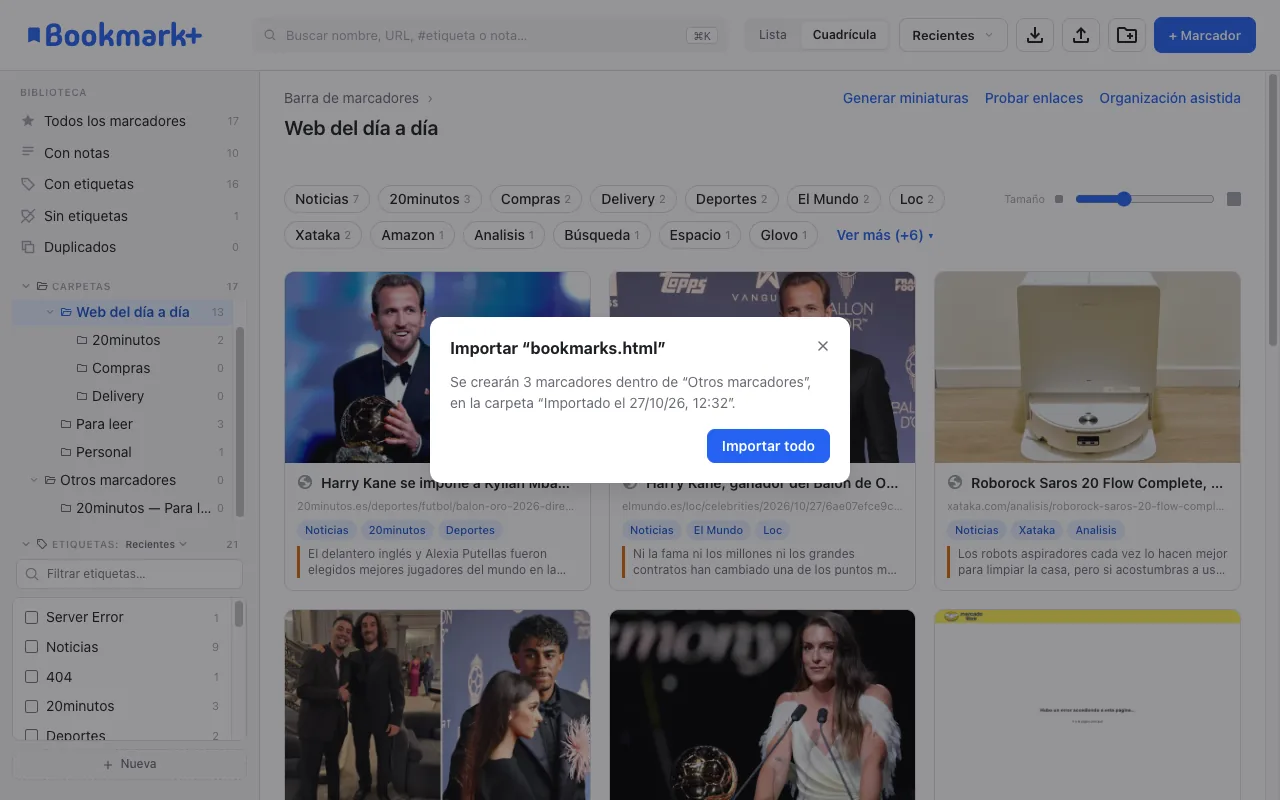Open the Duplicados library view
Image resolution: width=1280 pixels, height=800 pixels.
[130, 247]
